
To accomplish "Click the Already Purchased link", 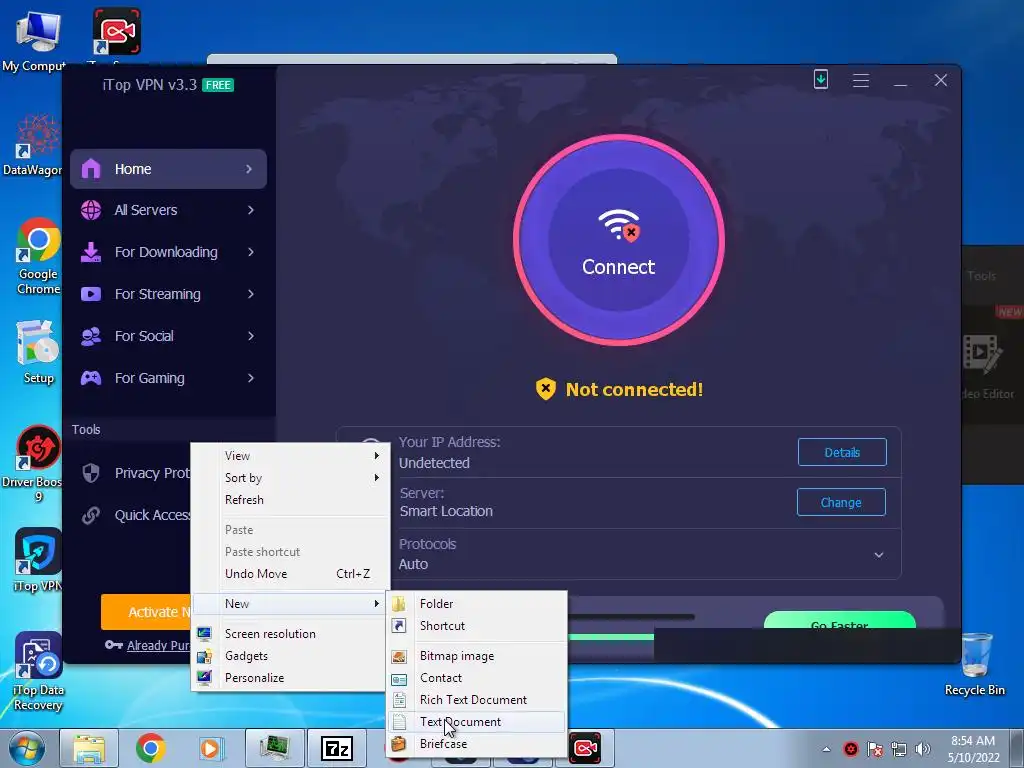I will pos(159,645).
